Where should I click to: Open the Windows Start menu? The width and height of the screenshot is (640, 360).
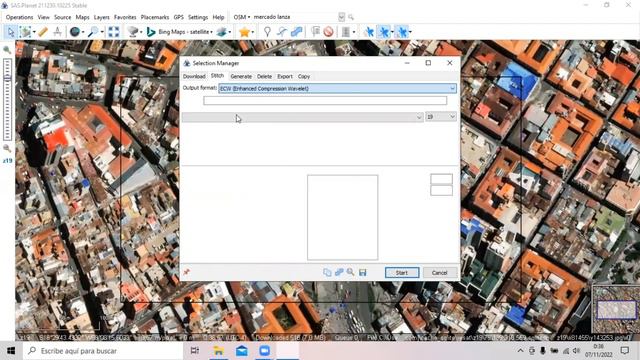(11, 351)
